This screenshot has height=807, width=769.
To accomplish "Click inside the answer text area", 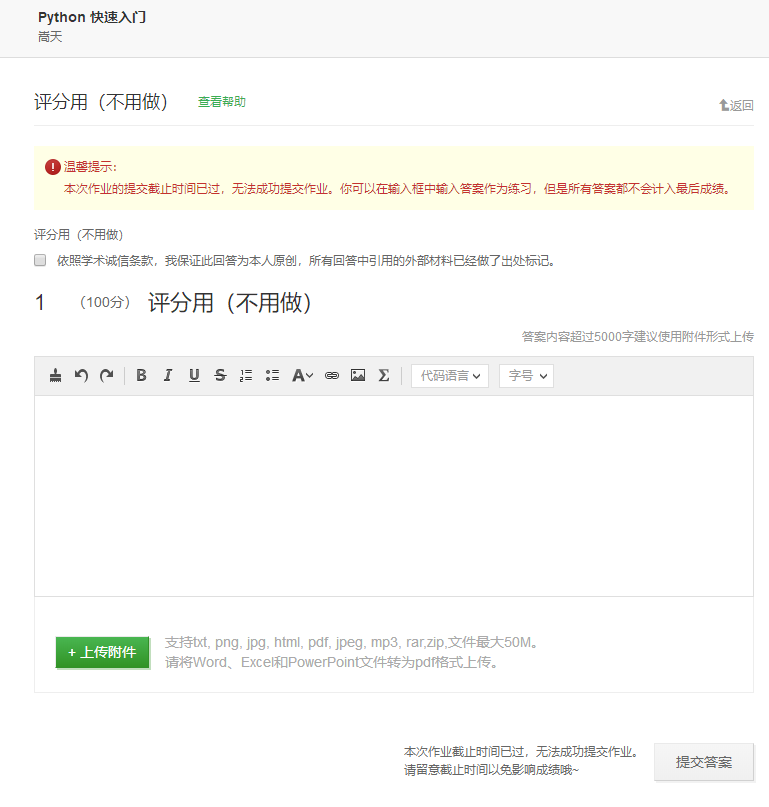I will coord(393,495).
